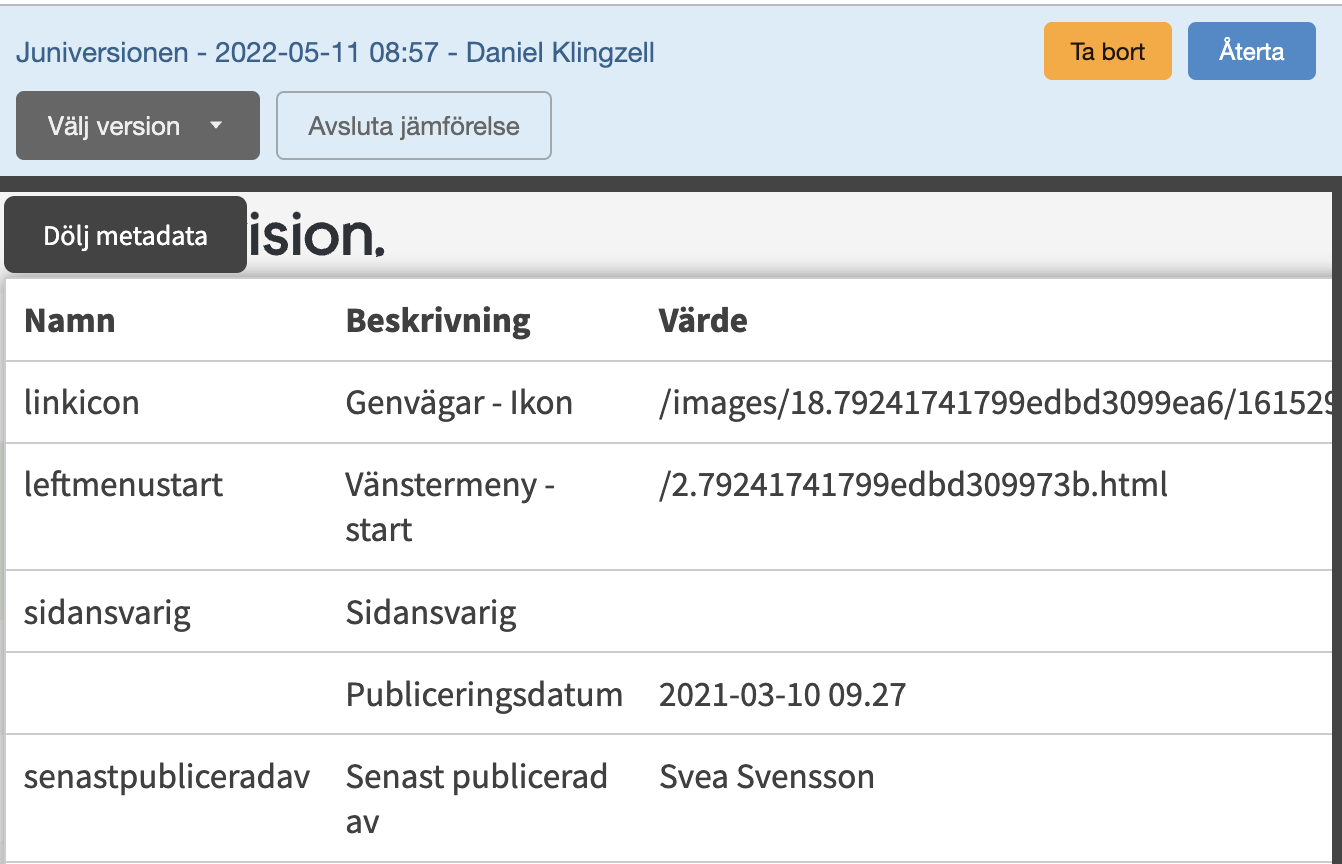The width and height of the screenshot is (1342, 864).
Task: Click the Namn column header
Action: [x=70, y=321]
